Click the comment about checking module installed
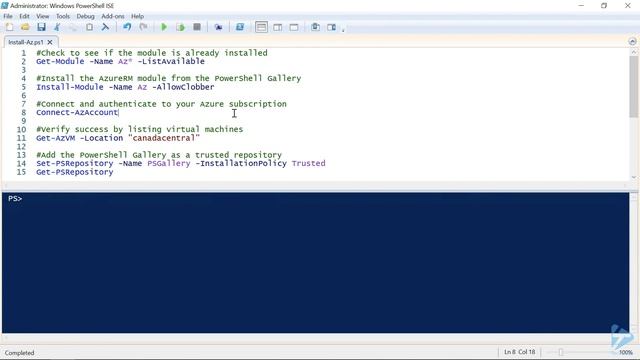 point(152,53)
